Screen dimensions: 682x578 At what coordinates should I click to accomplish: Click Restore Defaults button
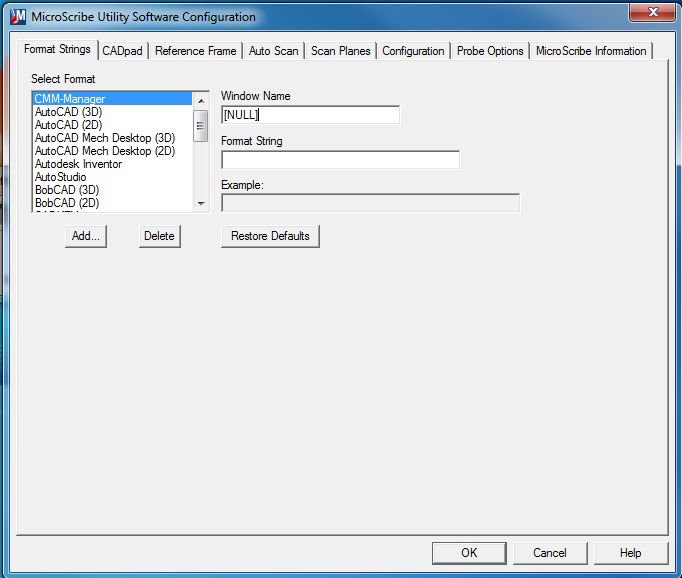pyautogui.click(x=270, y=236)
